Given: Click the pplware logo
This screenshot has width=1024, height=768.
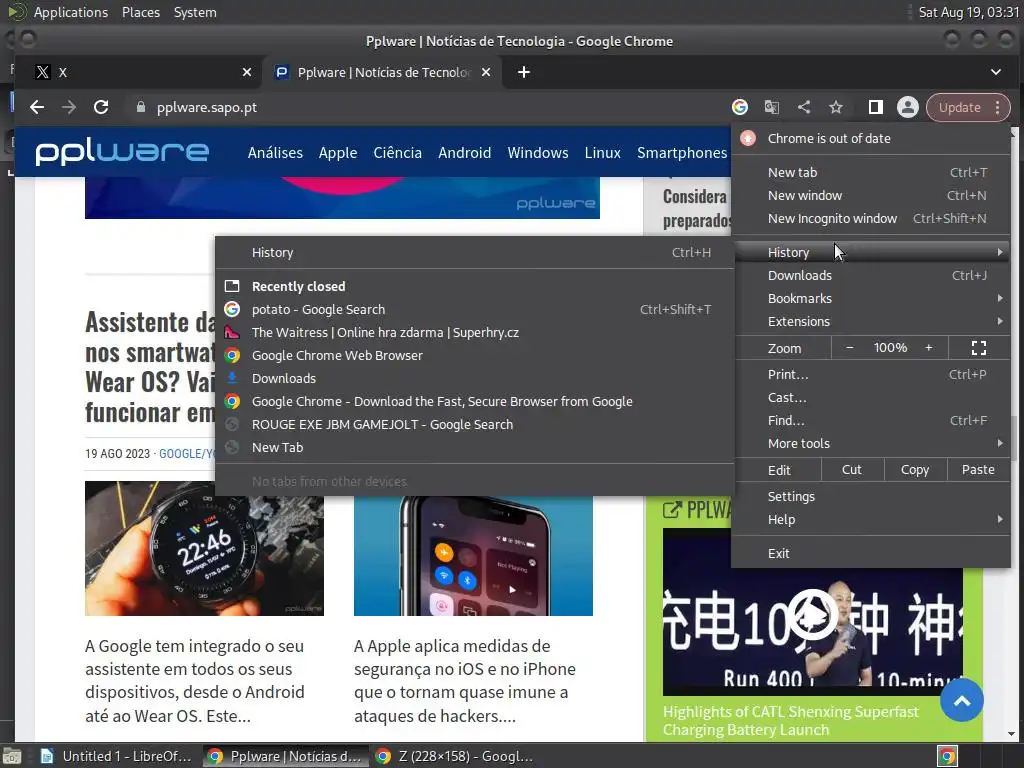Looking at the screenshot, I should tap(122, 152).
